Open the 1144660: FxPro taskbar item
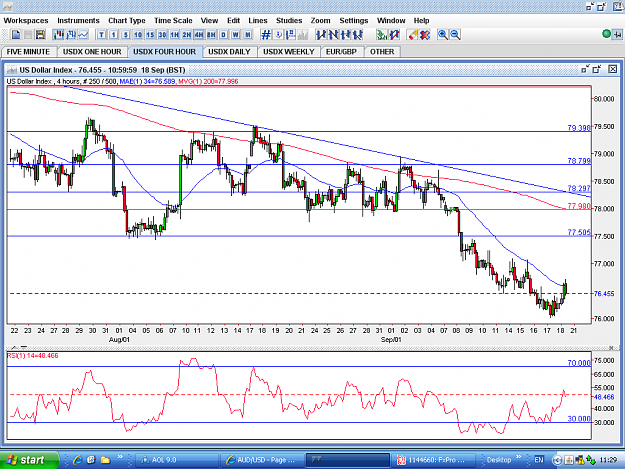Screen dimensions: 625x469 coord(432,460)
